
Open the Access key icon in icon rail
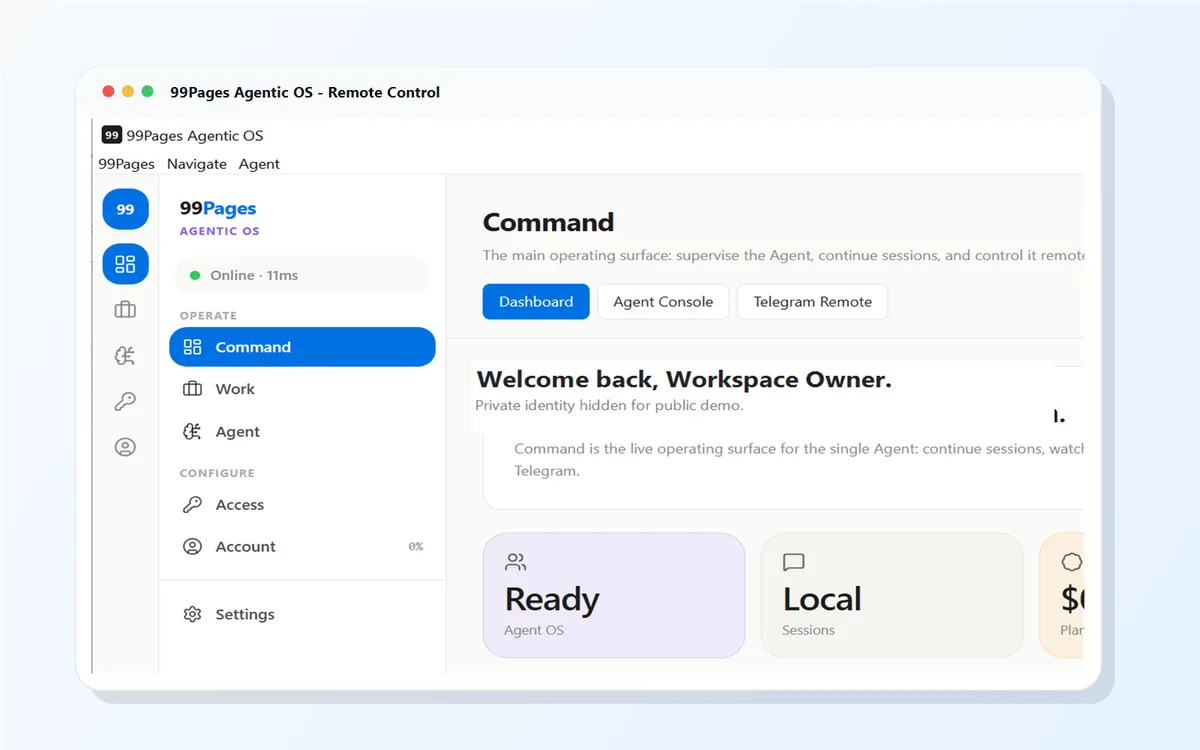(x=125, y=401)
